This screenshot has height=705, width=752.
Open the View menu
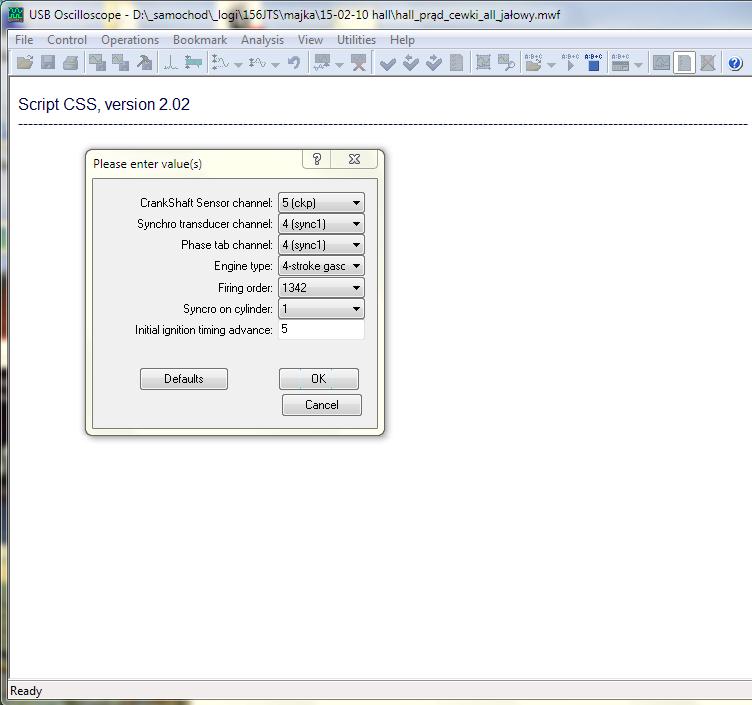click(x=310, y=40)
